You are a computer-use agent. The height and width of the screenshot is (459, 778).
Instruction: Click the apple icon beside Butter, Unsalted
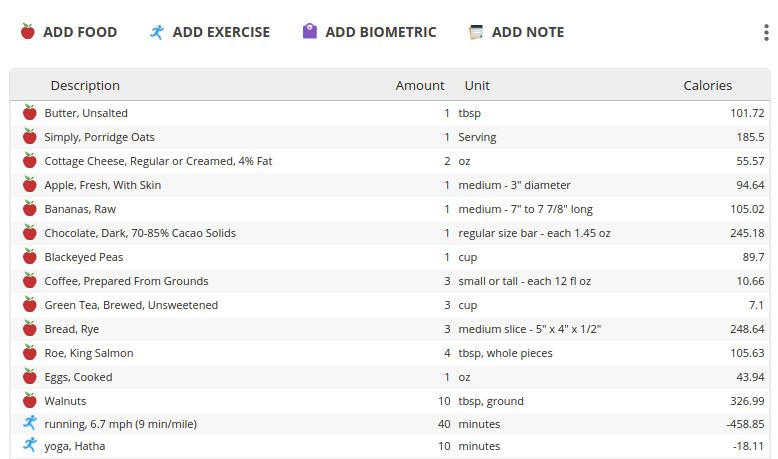click(x=29, y=113)
